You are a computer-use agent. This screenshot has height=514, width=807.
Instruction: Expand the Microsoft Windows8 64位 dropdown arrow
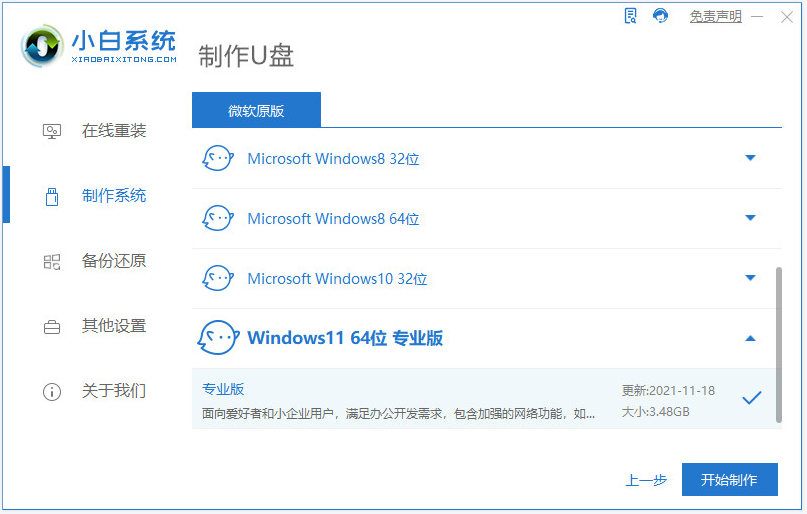coord(750,218)
